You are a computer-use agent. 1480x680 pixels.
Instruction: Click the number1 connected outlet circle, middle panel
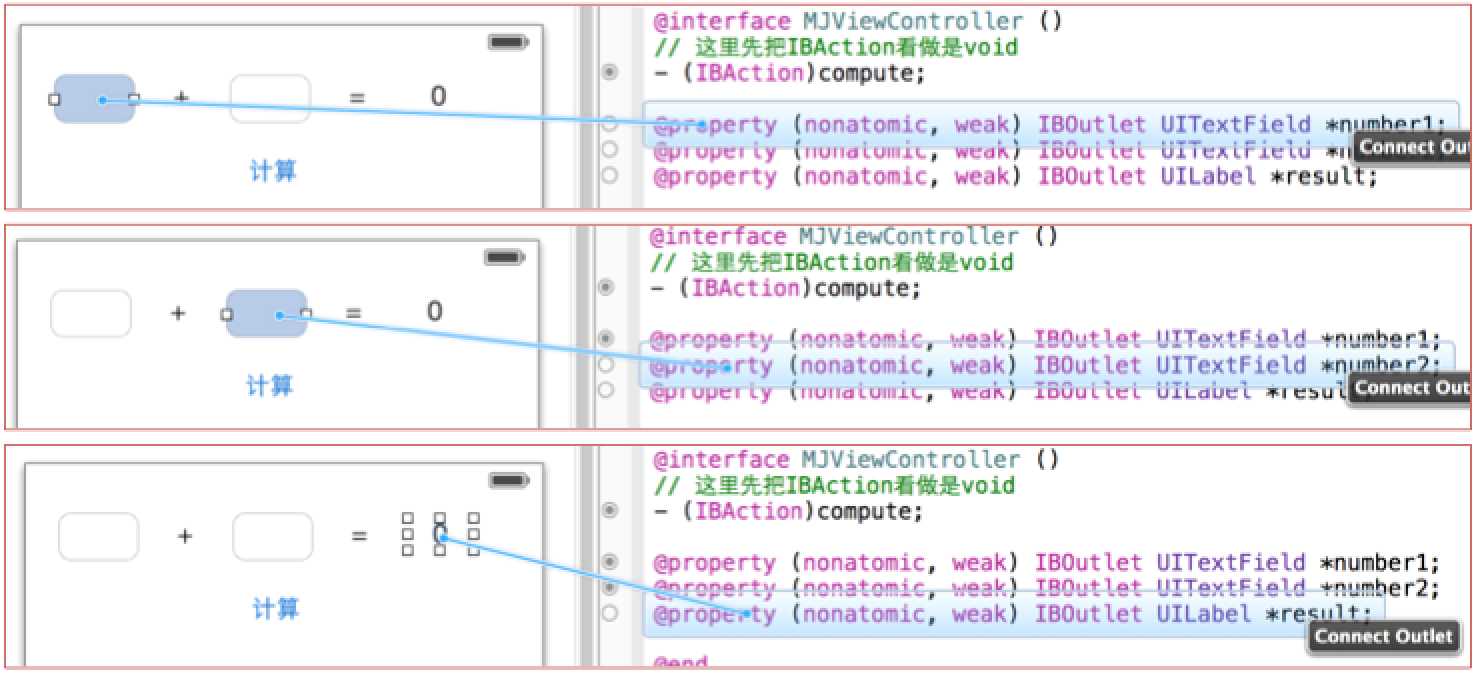click(x=605, y=339)
